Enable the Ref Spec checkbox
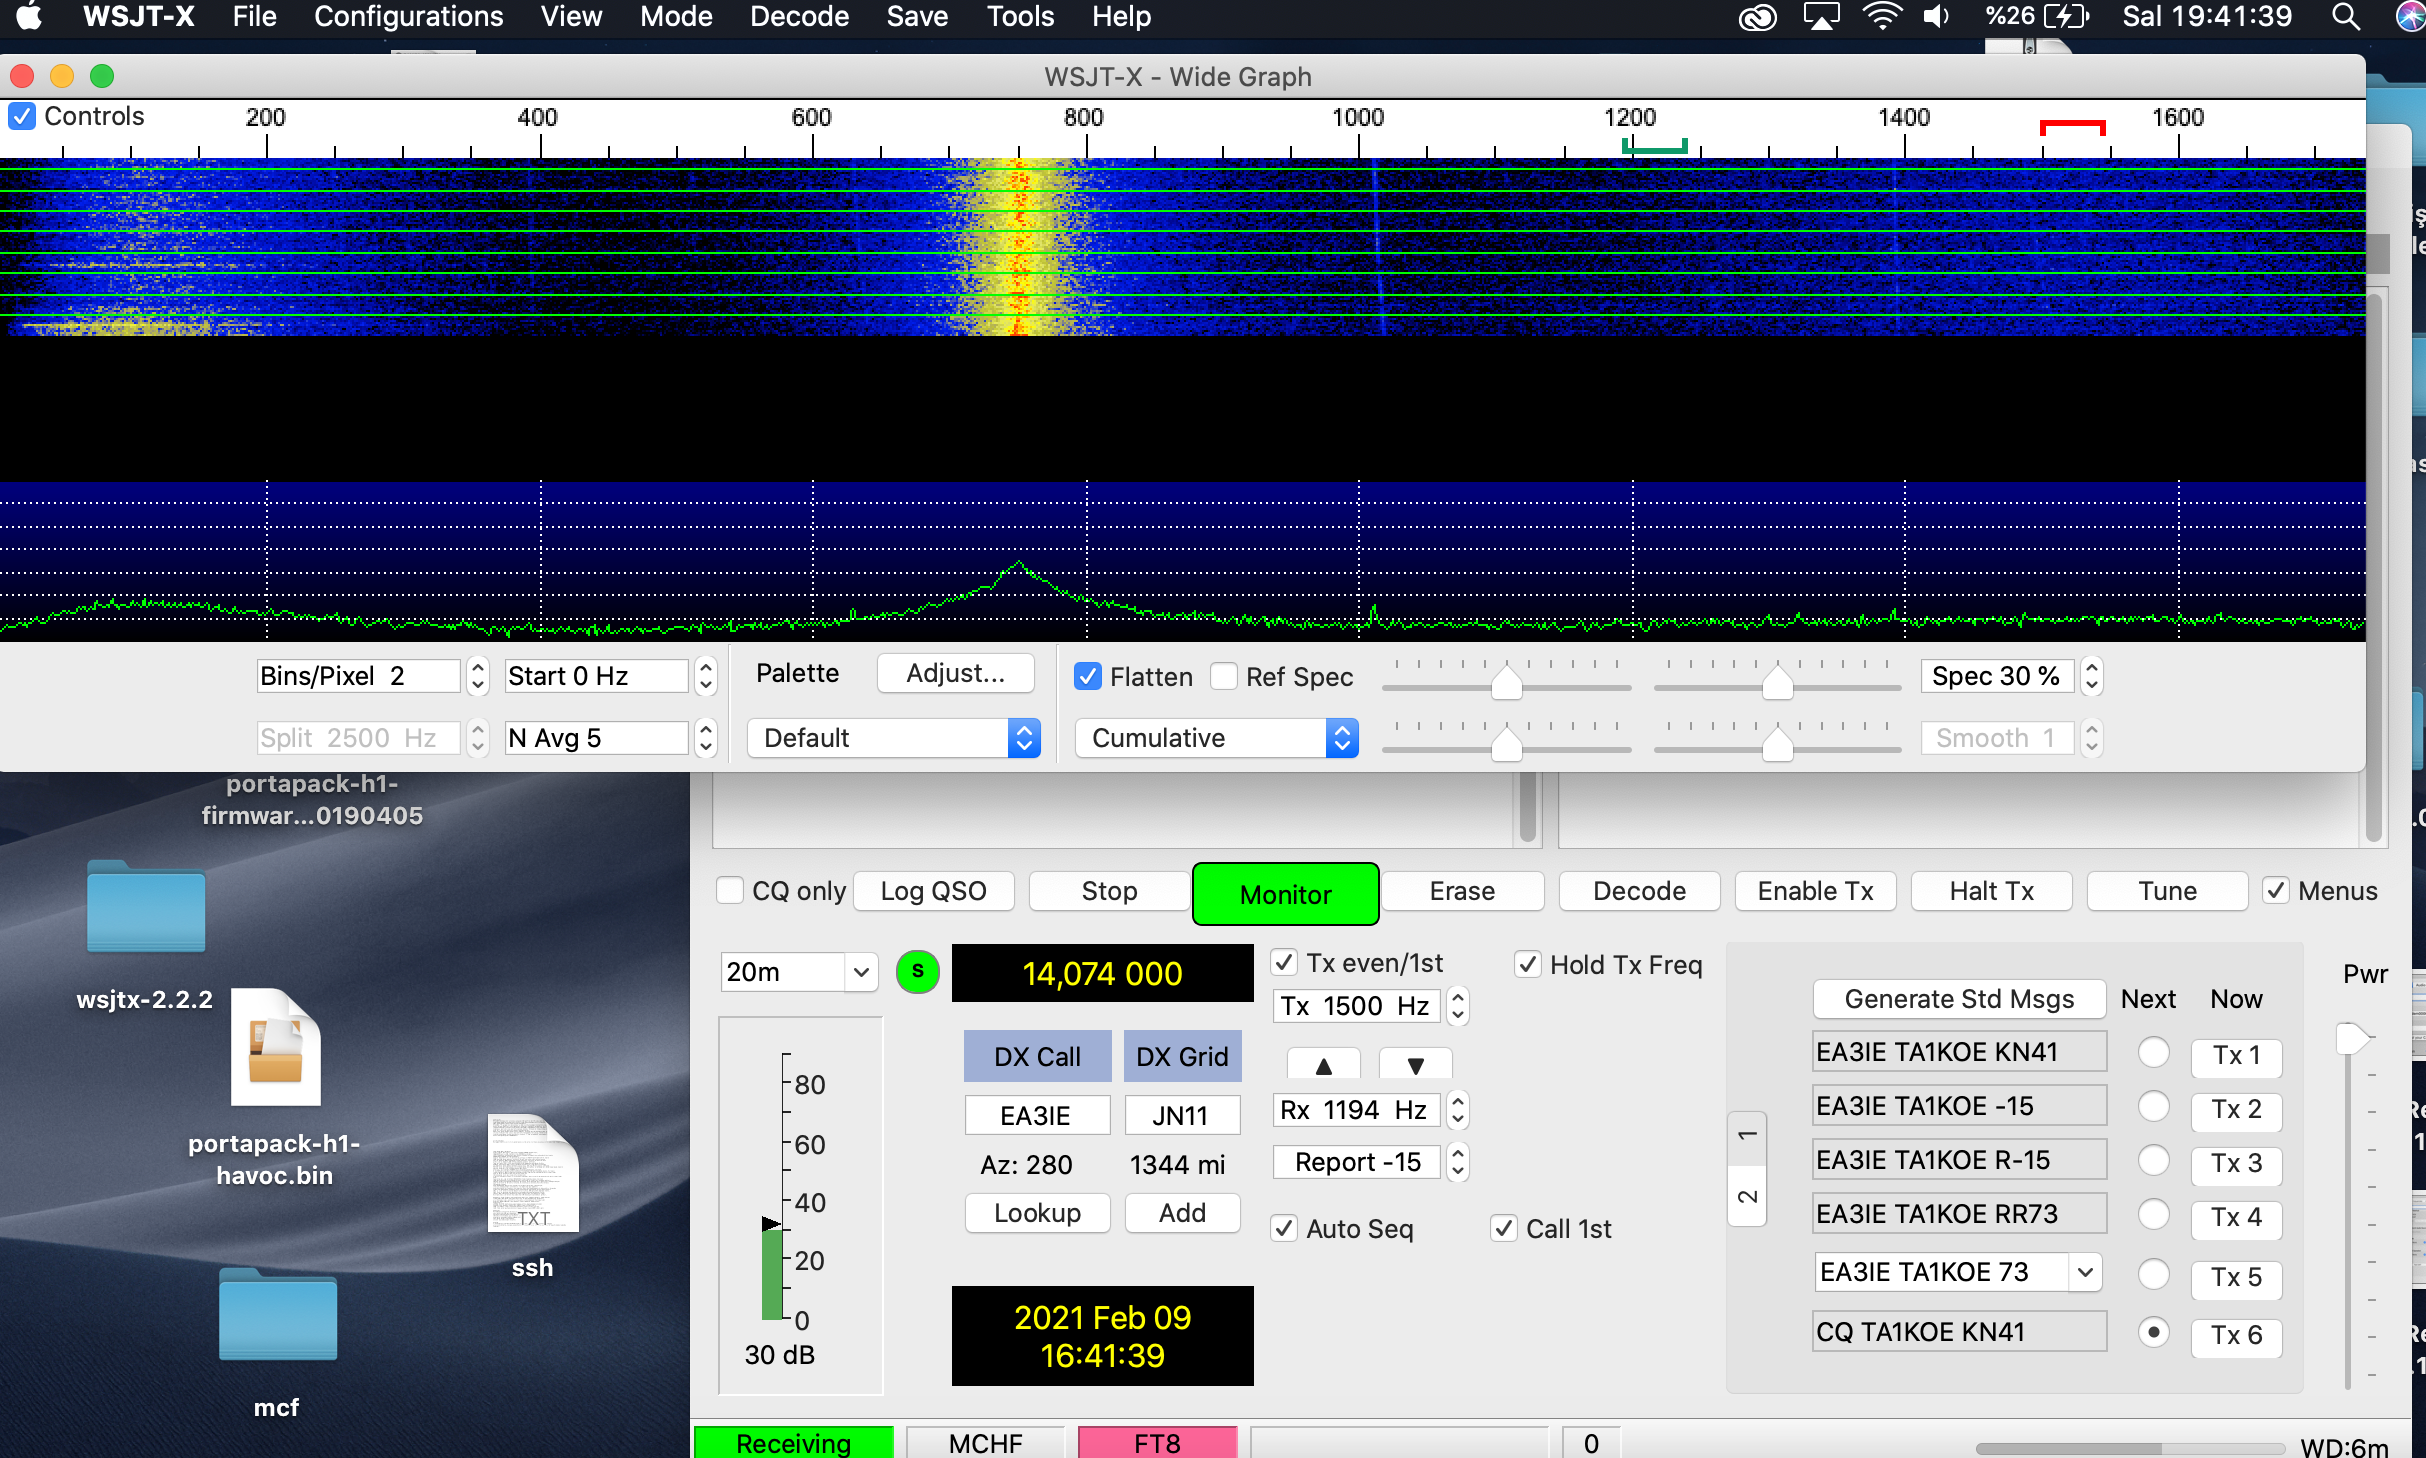 click(x=1224, y=677)
